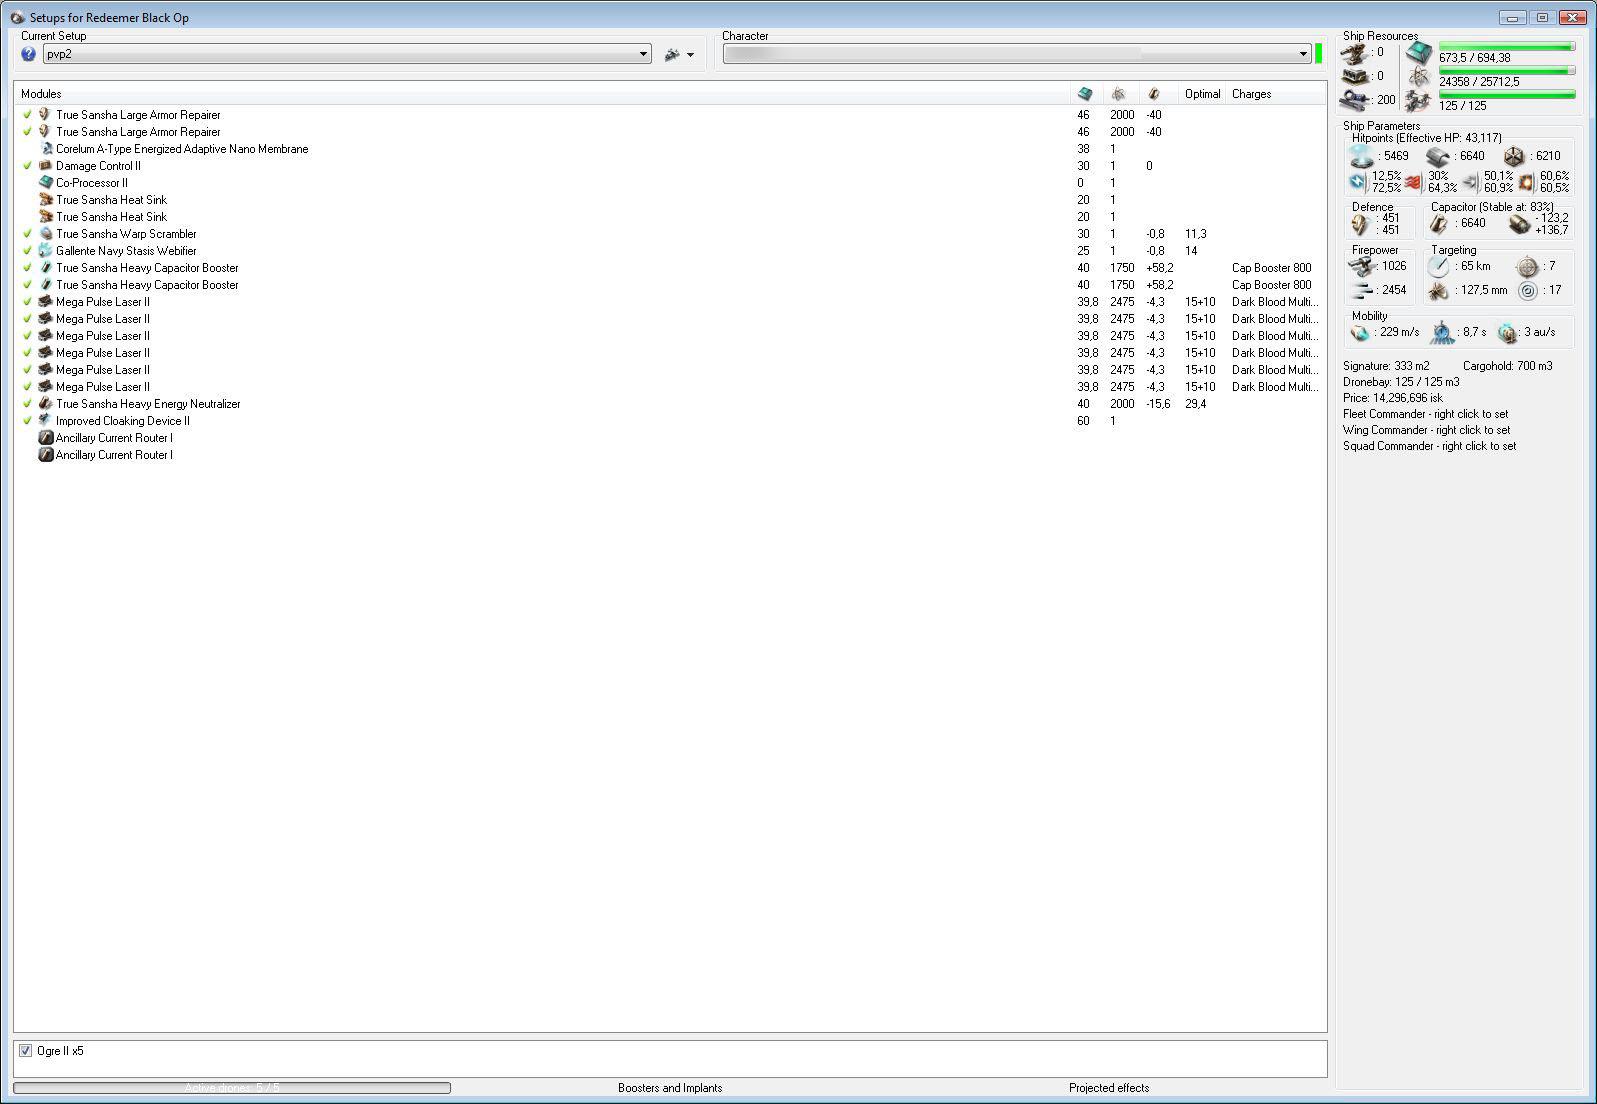The height and width of the screenshot is (1104, 1597).
Task: Open the Current Setup dropdown showing pvp2
Action: [347, 54]
